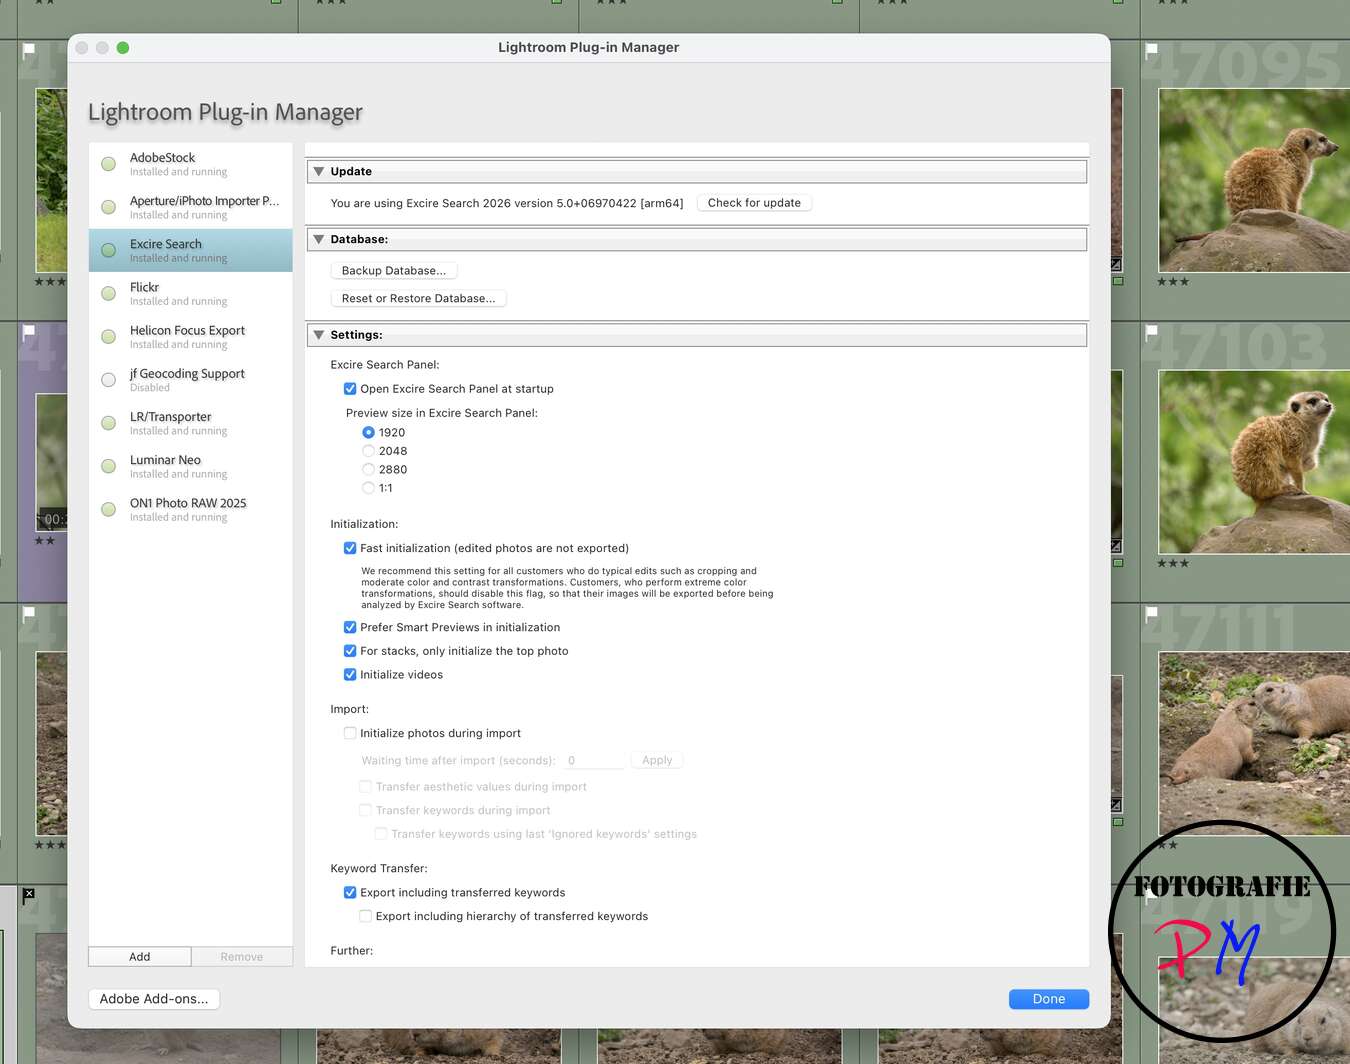Collapse the Settings section triangle

[x=319, y=335]
